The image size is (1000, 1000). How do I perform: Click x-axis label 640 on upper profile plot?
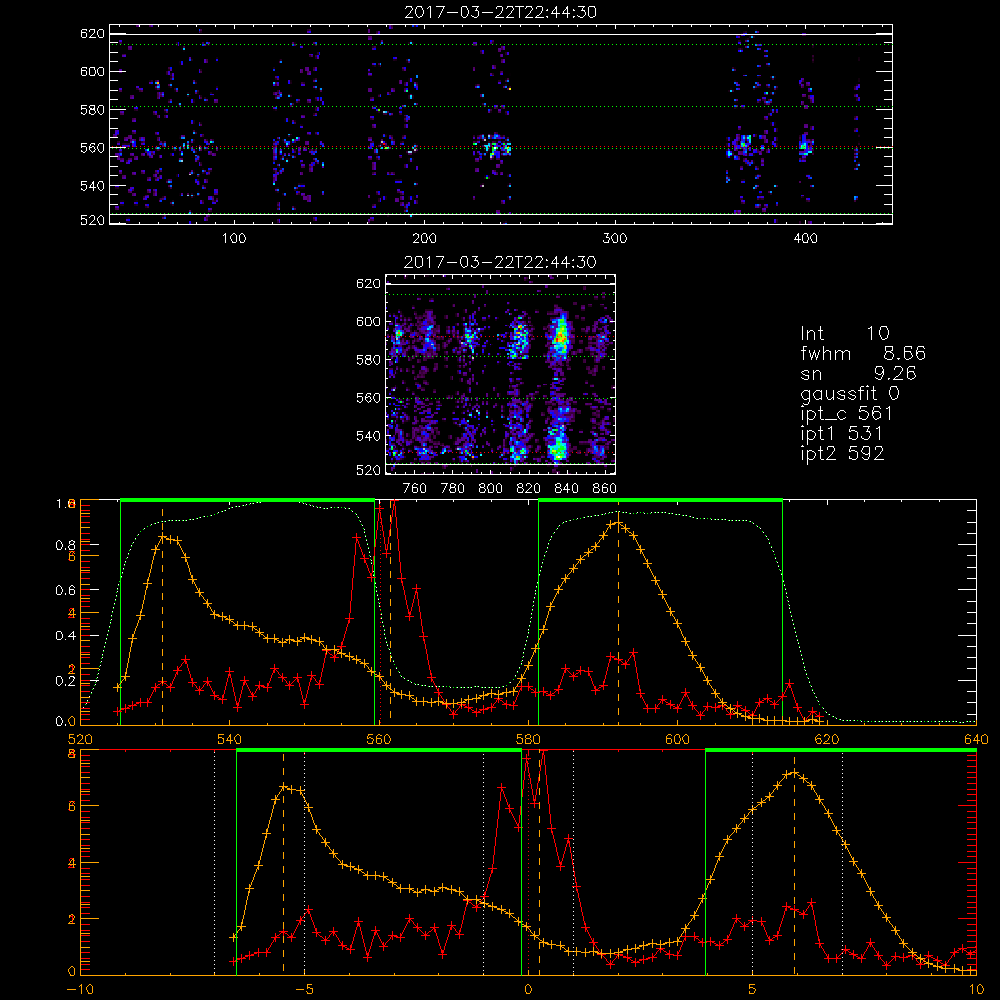click(976, 740)
